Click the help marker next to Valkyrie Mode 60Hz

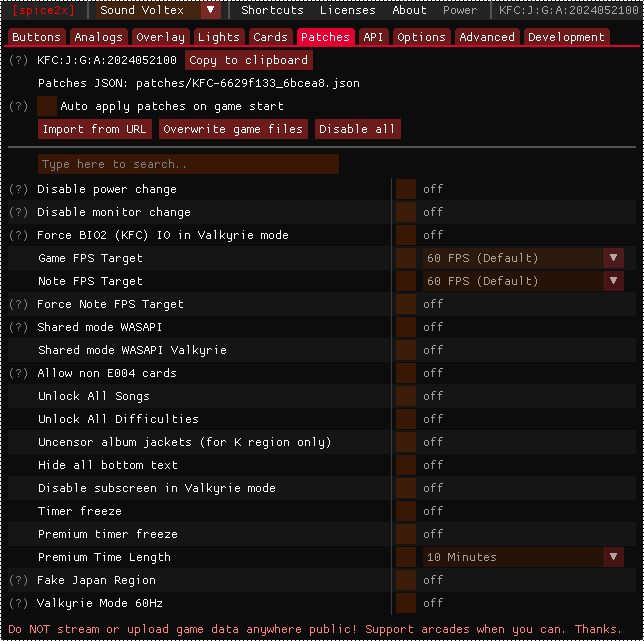(x=18, y=603)
